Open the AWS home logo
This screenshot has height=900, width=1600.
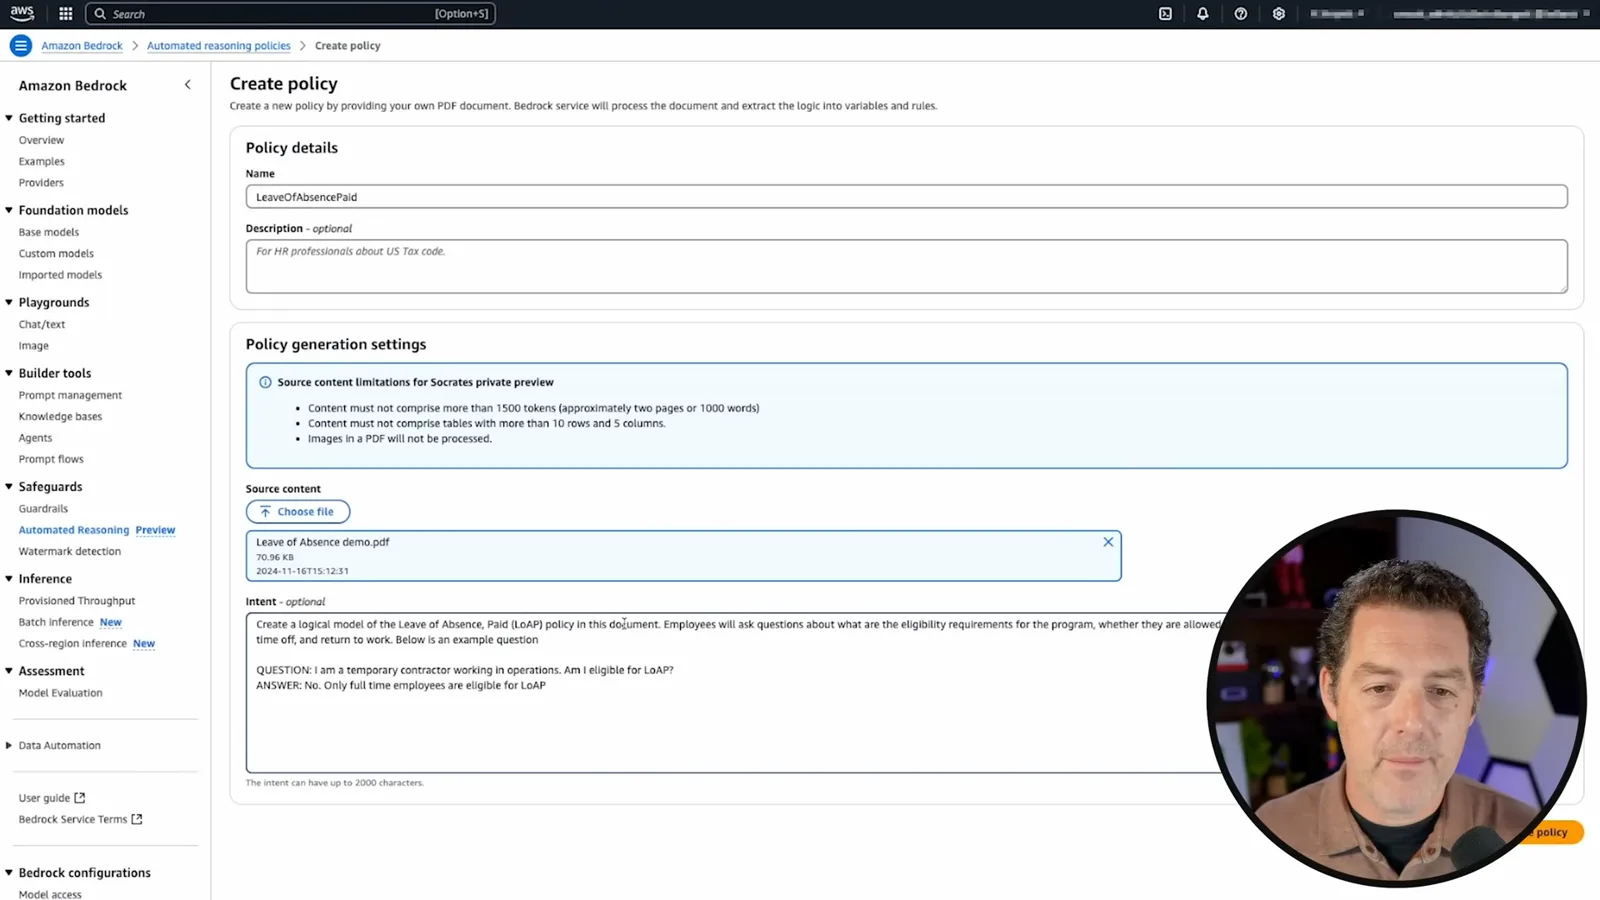click(22, 13)
